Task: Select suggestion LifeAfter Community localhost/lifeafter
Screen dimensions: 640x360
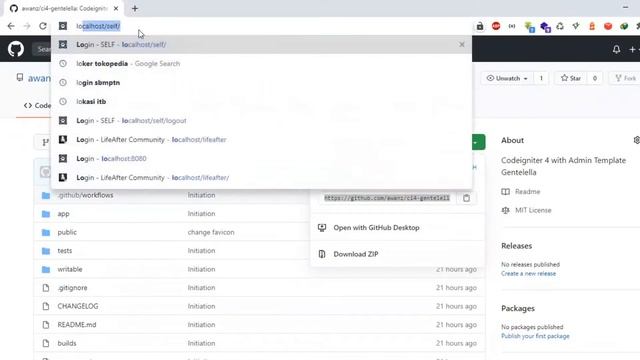Action: point(261,140)
